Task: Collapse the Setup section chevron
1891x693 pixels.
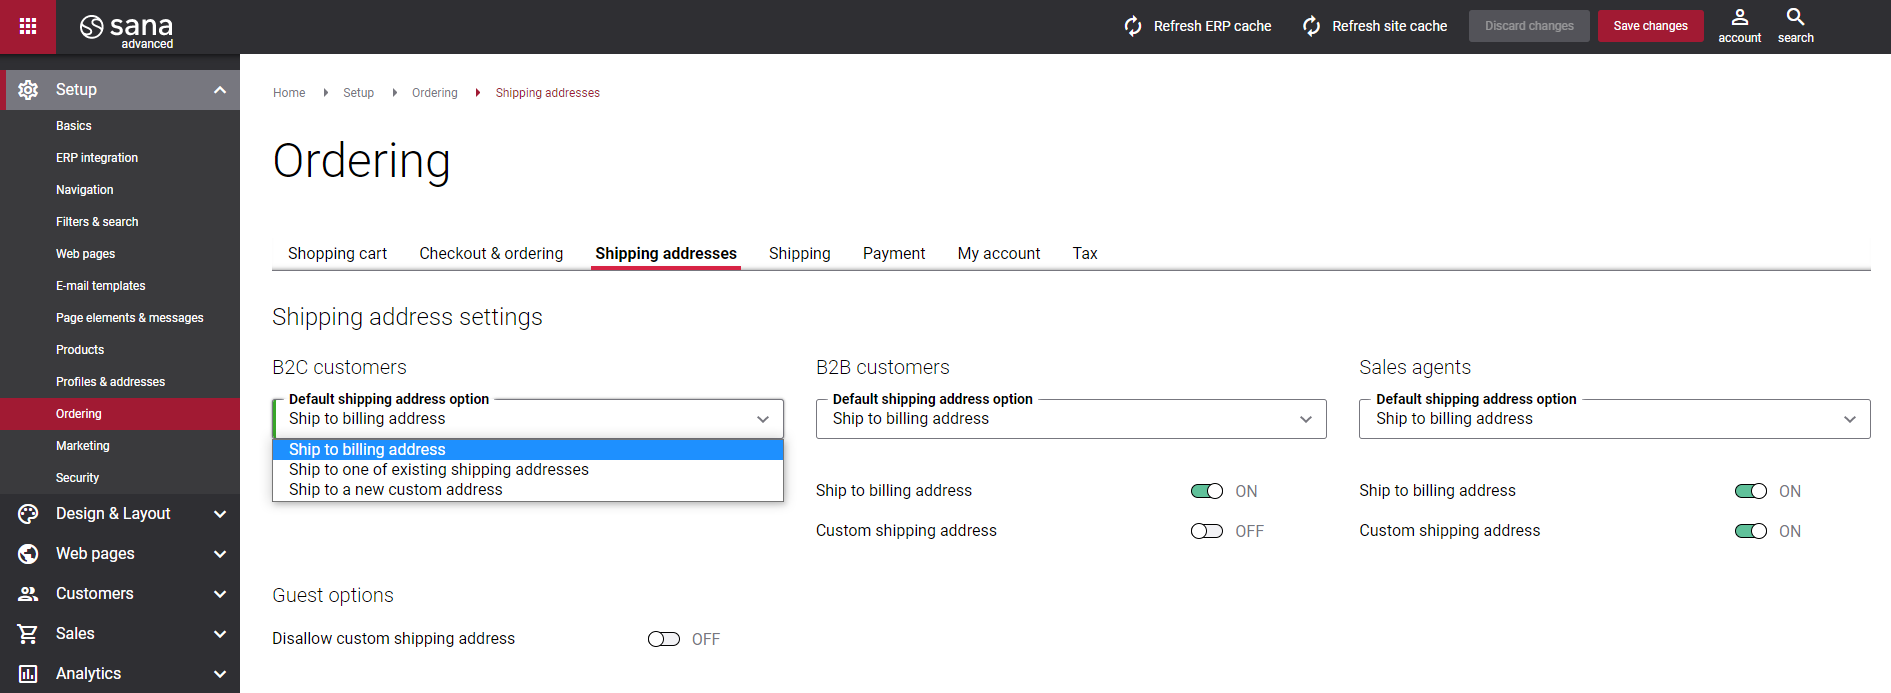Action: click(220, 90)
